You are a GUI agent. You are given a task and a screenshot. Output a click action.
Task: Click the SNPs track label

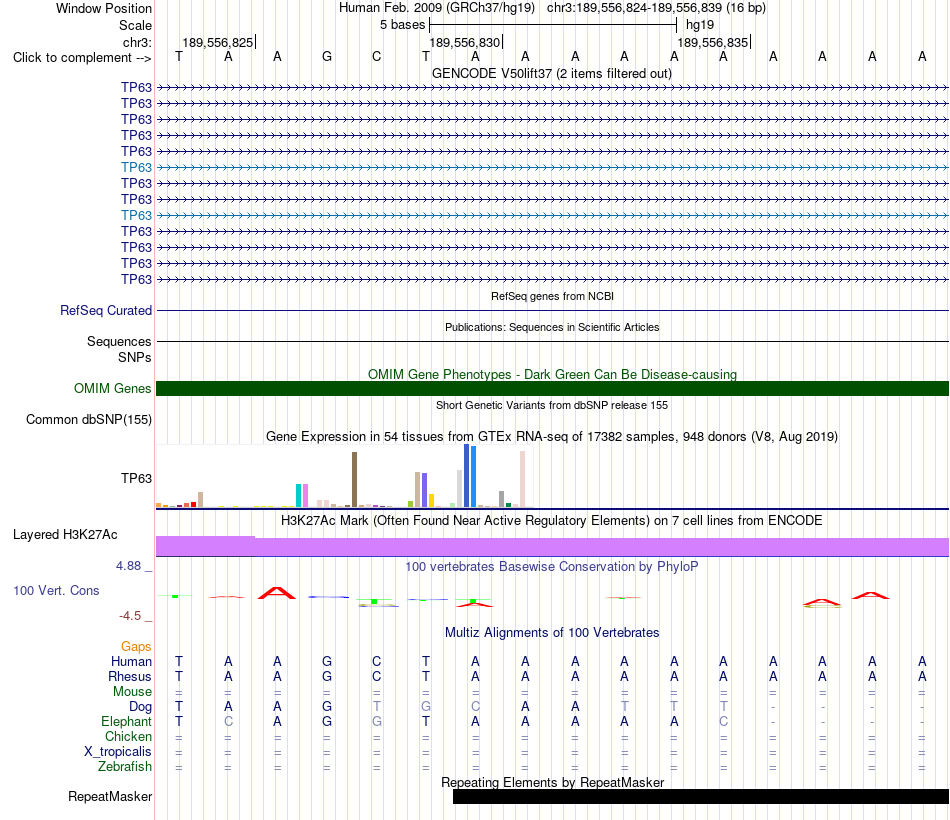tap(135, 358)
